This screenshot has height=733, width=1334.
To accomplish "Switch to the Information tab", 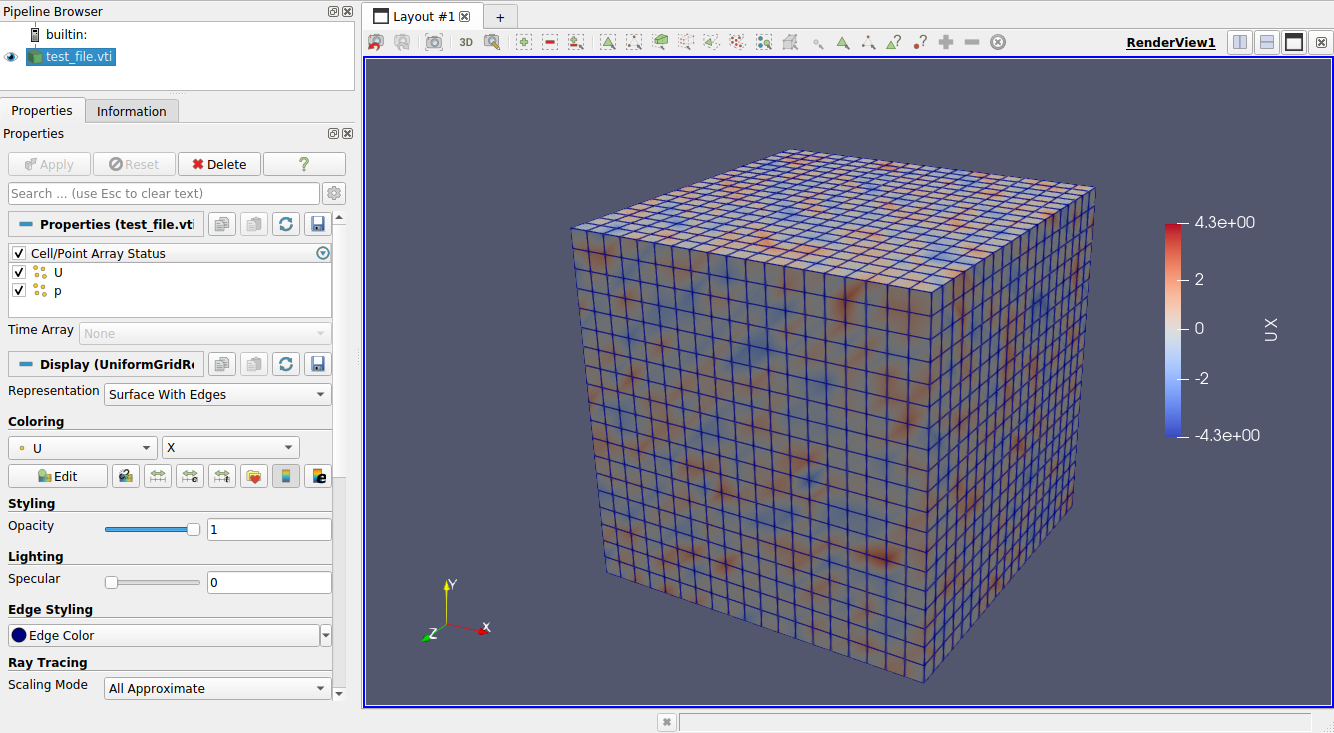I will [x=131, y=110].
